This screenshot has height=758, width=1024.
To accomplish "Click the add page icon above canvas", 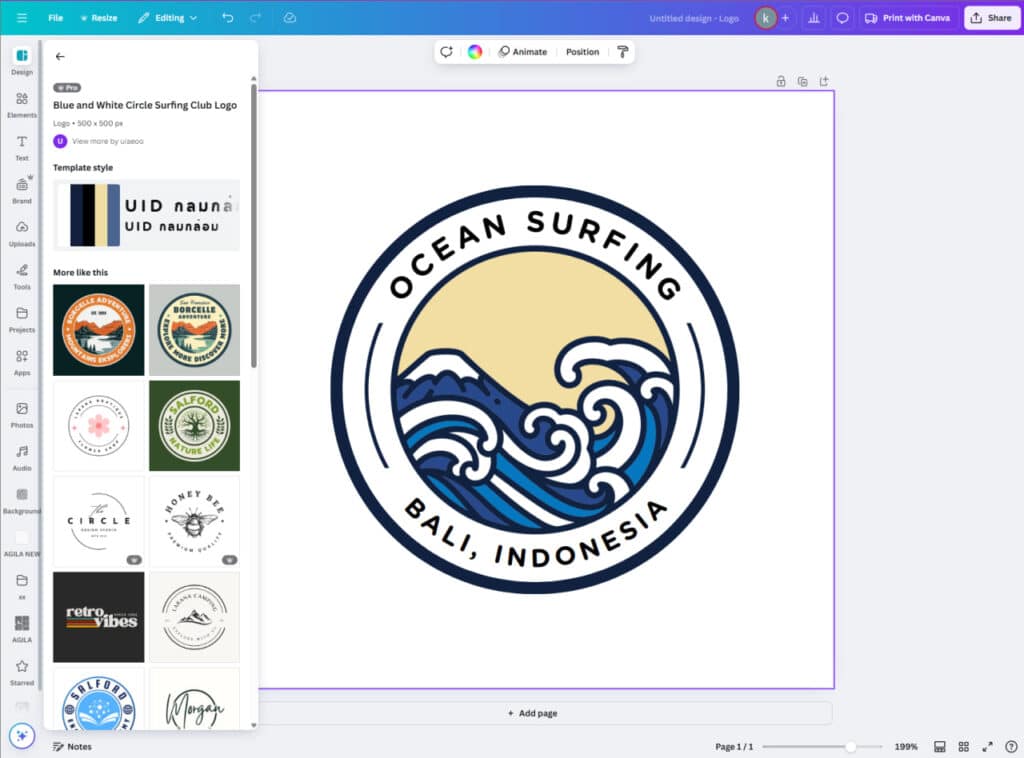I will [x=824, y=81].
